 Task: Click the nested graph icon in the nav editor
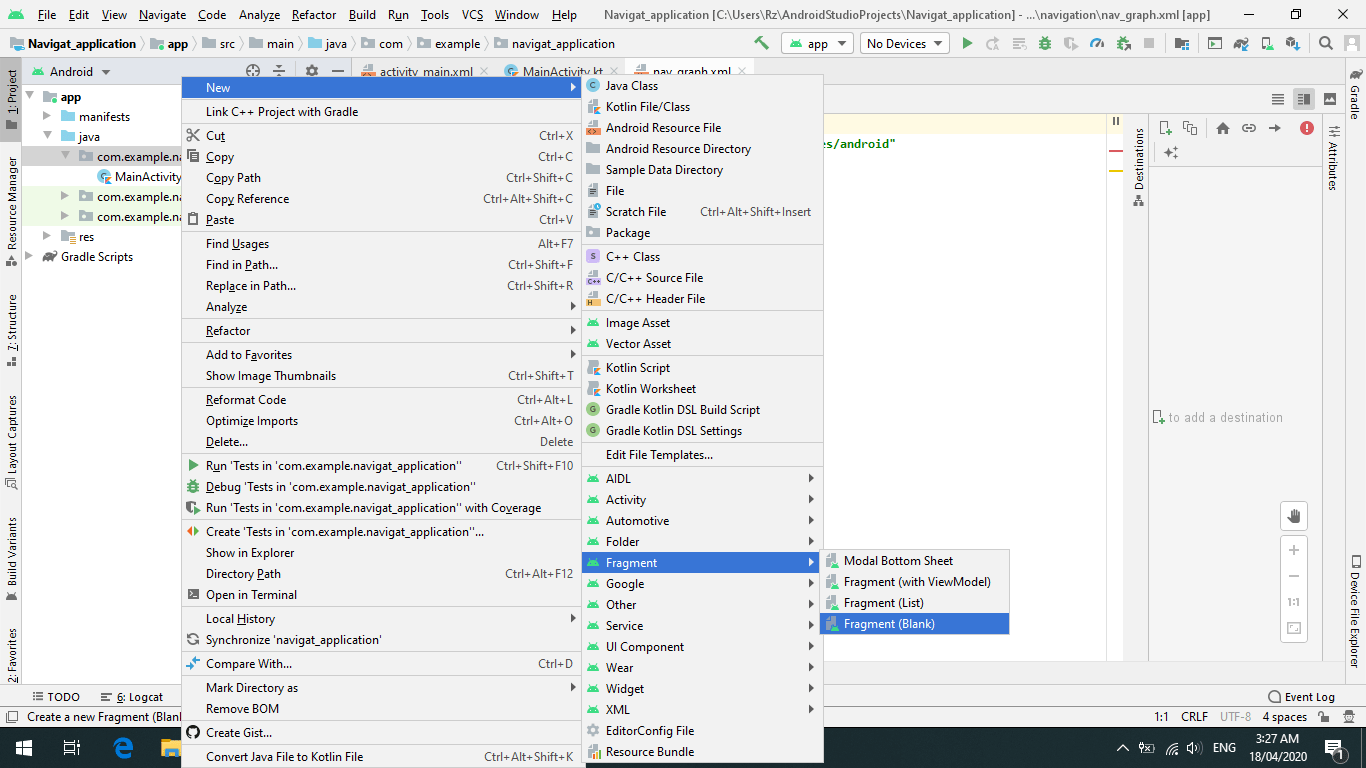[x=1190, y=128]
